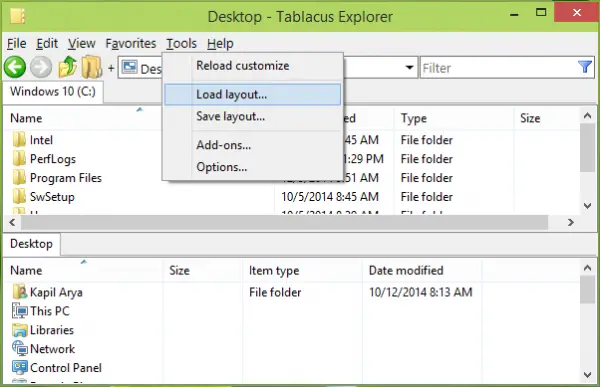
Task: Click Kapil Arya date 10/12/2014 8:13 AM
Action: [421, 292]
